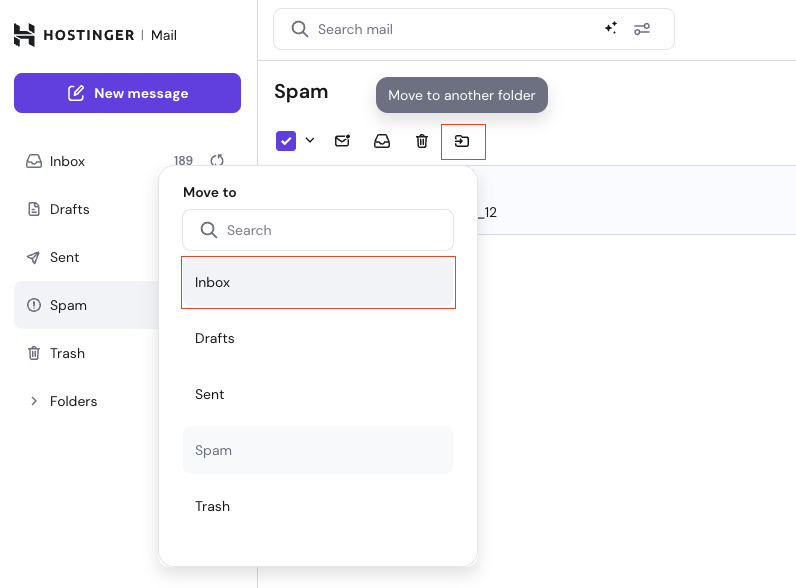796x588 pixels.
Task: Click the Search mail input field
Action: [x=450, y=29]
